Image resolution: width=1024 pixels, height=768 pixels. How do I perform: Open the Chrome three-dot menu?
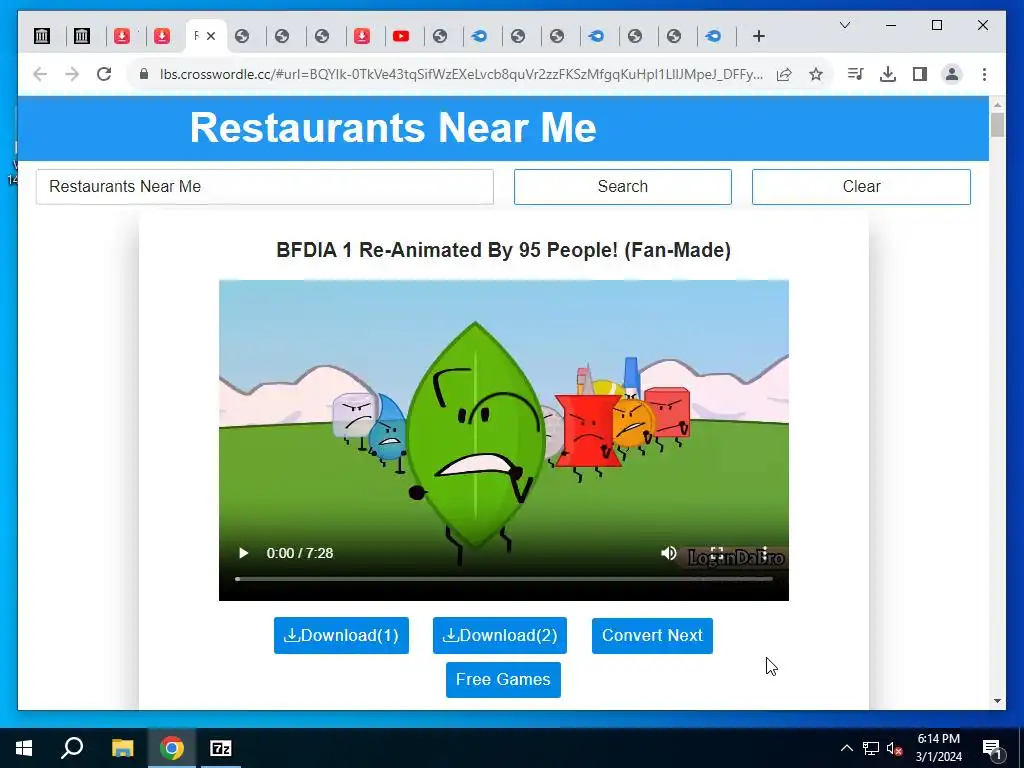984,74
